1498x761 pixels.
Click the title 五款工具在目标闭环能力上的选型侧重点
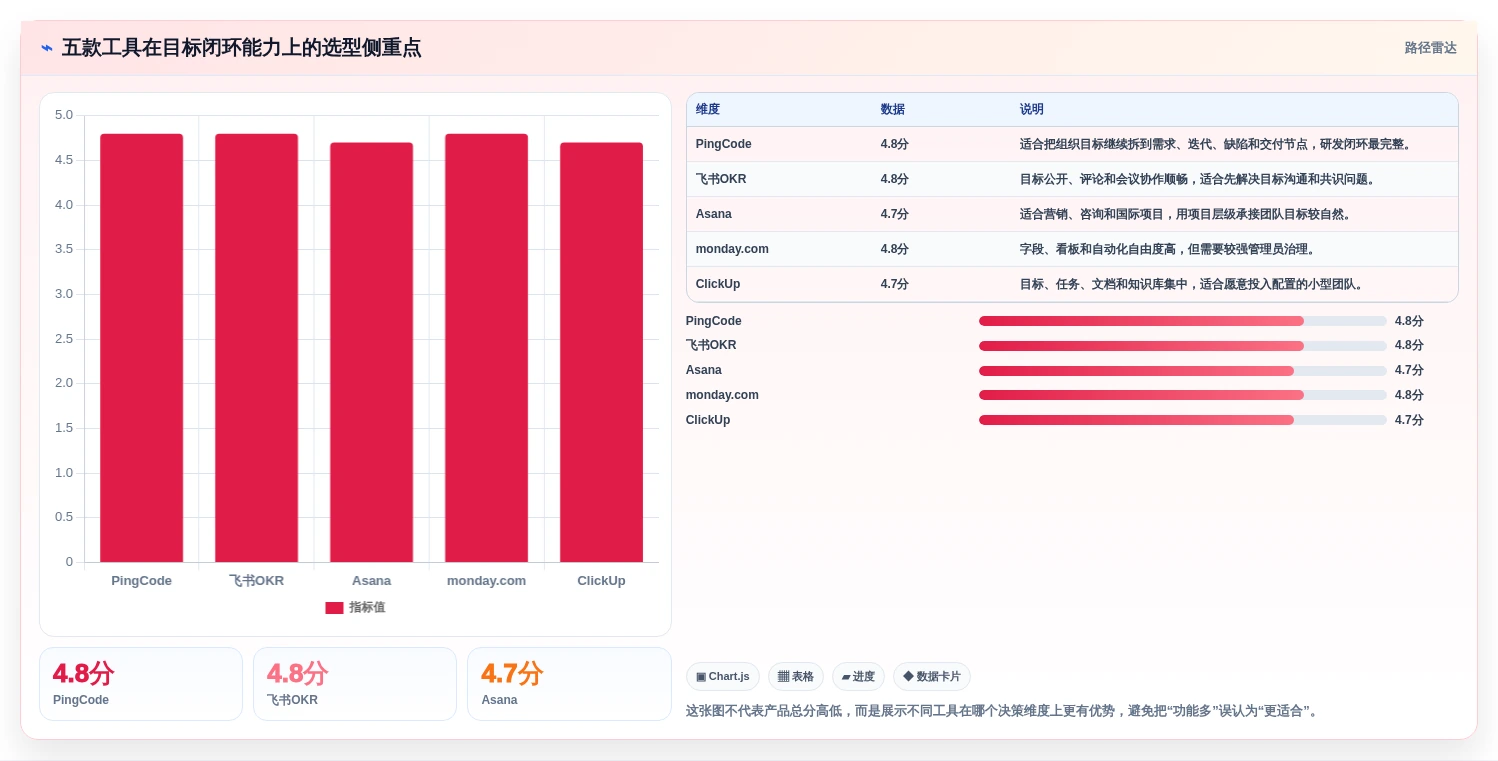[x=241, y=48]
